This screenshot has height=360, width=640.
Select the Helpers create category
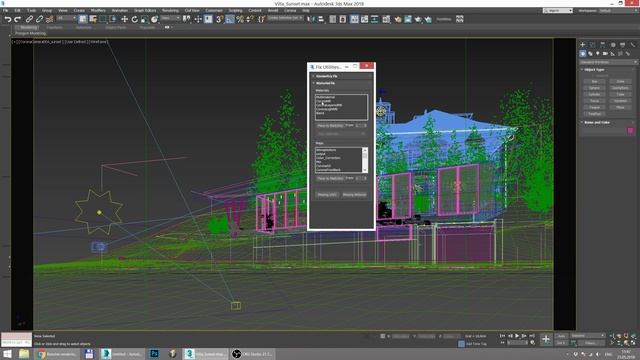click(x=613, y=53)
